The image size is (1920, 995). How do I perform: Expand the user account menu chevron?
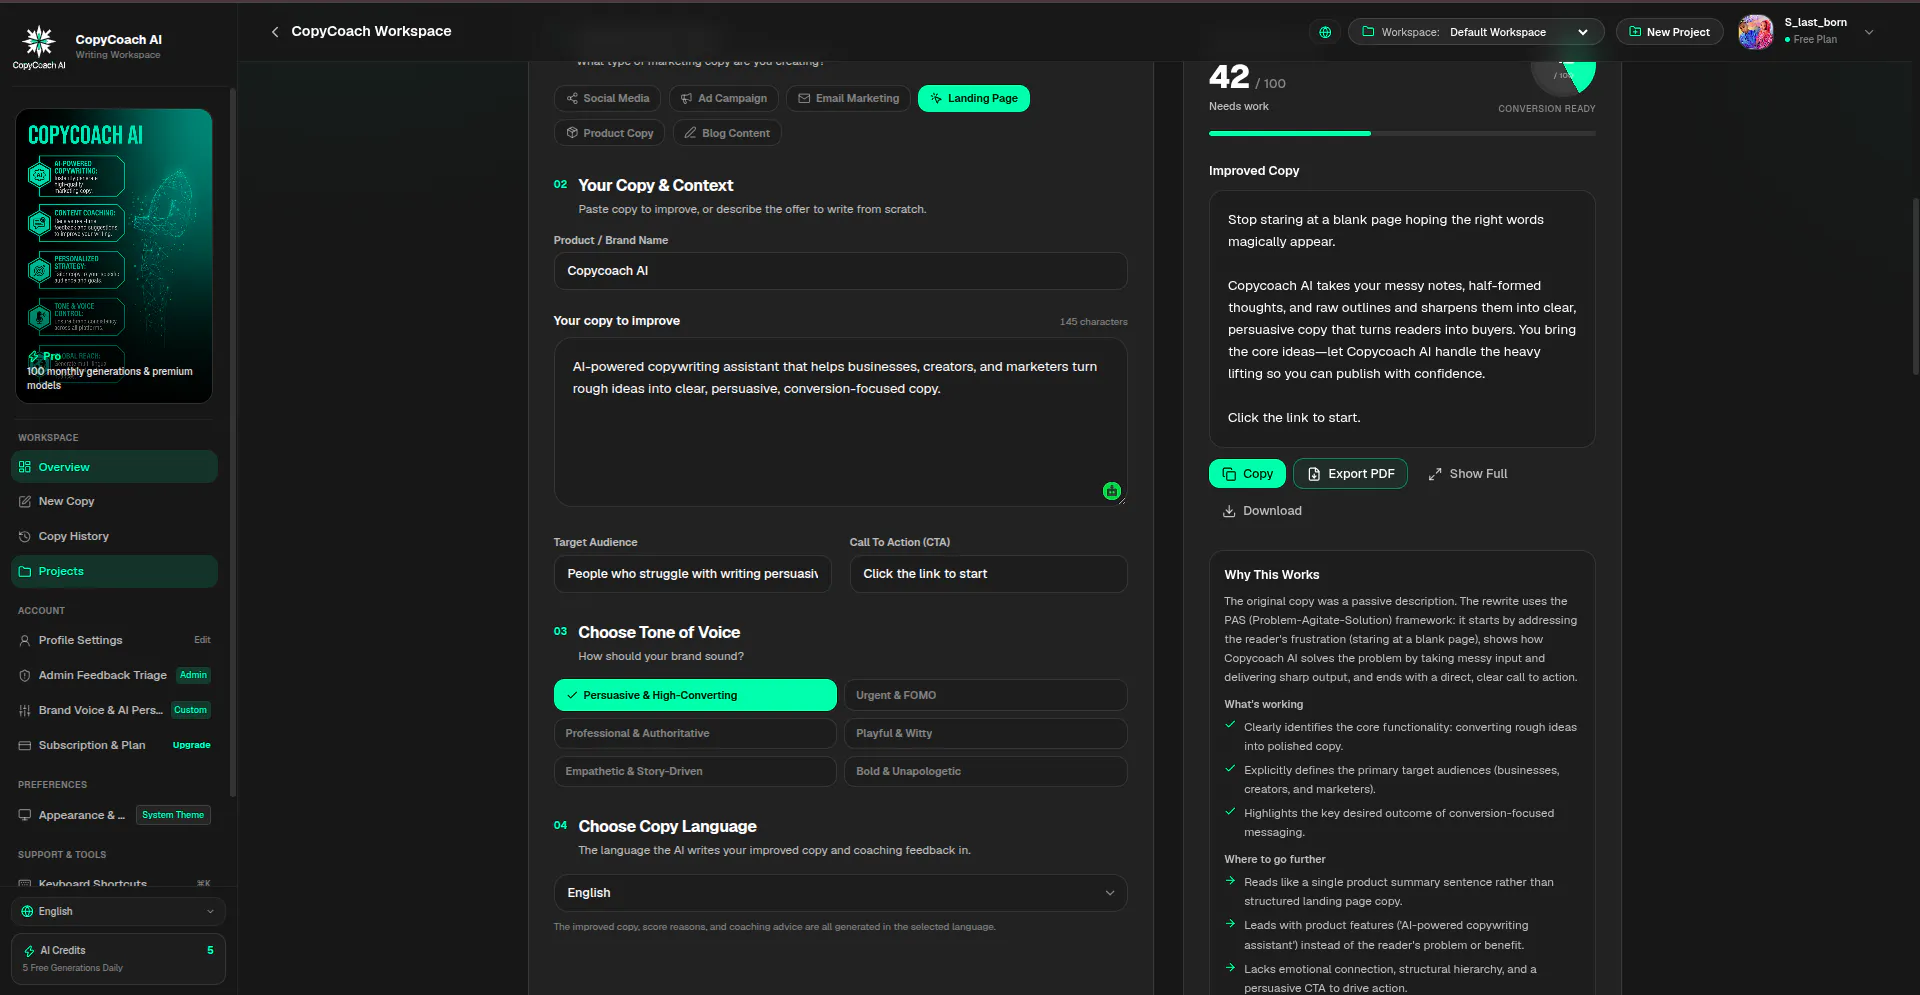coord(1869,32)
